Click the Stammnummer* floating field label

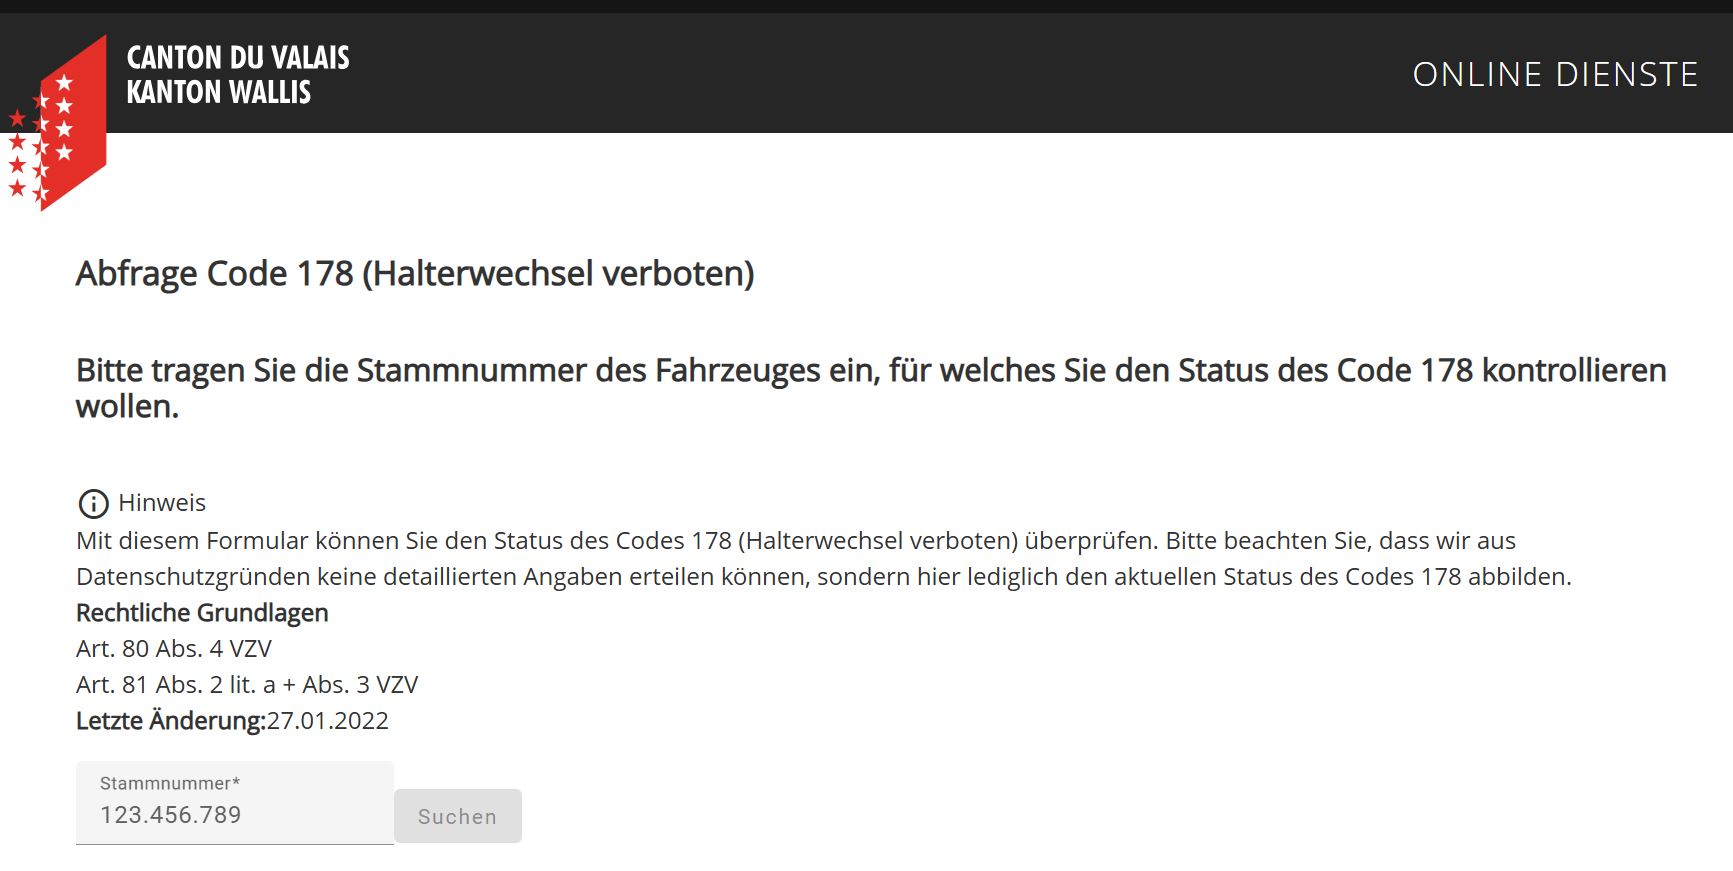point(169,783)
